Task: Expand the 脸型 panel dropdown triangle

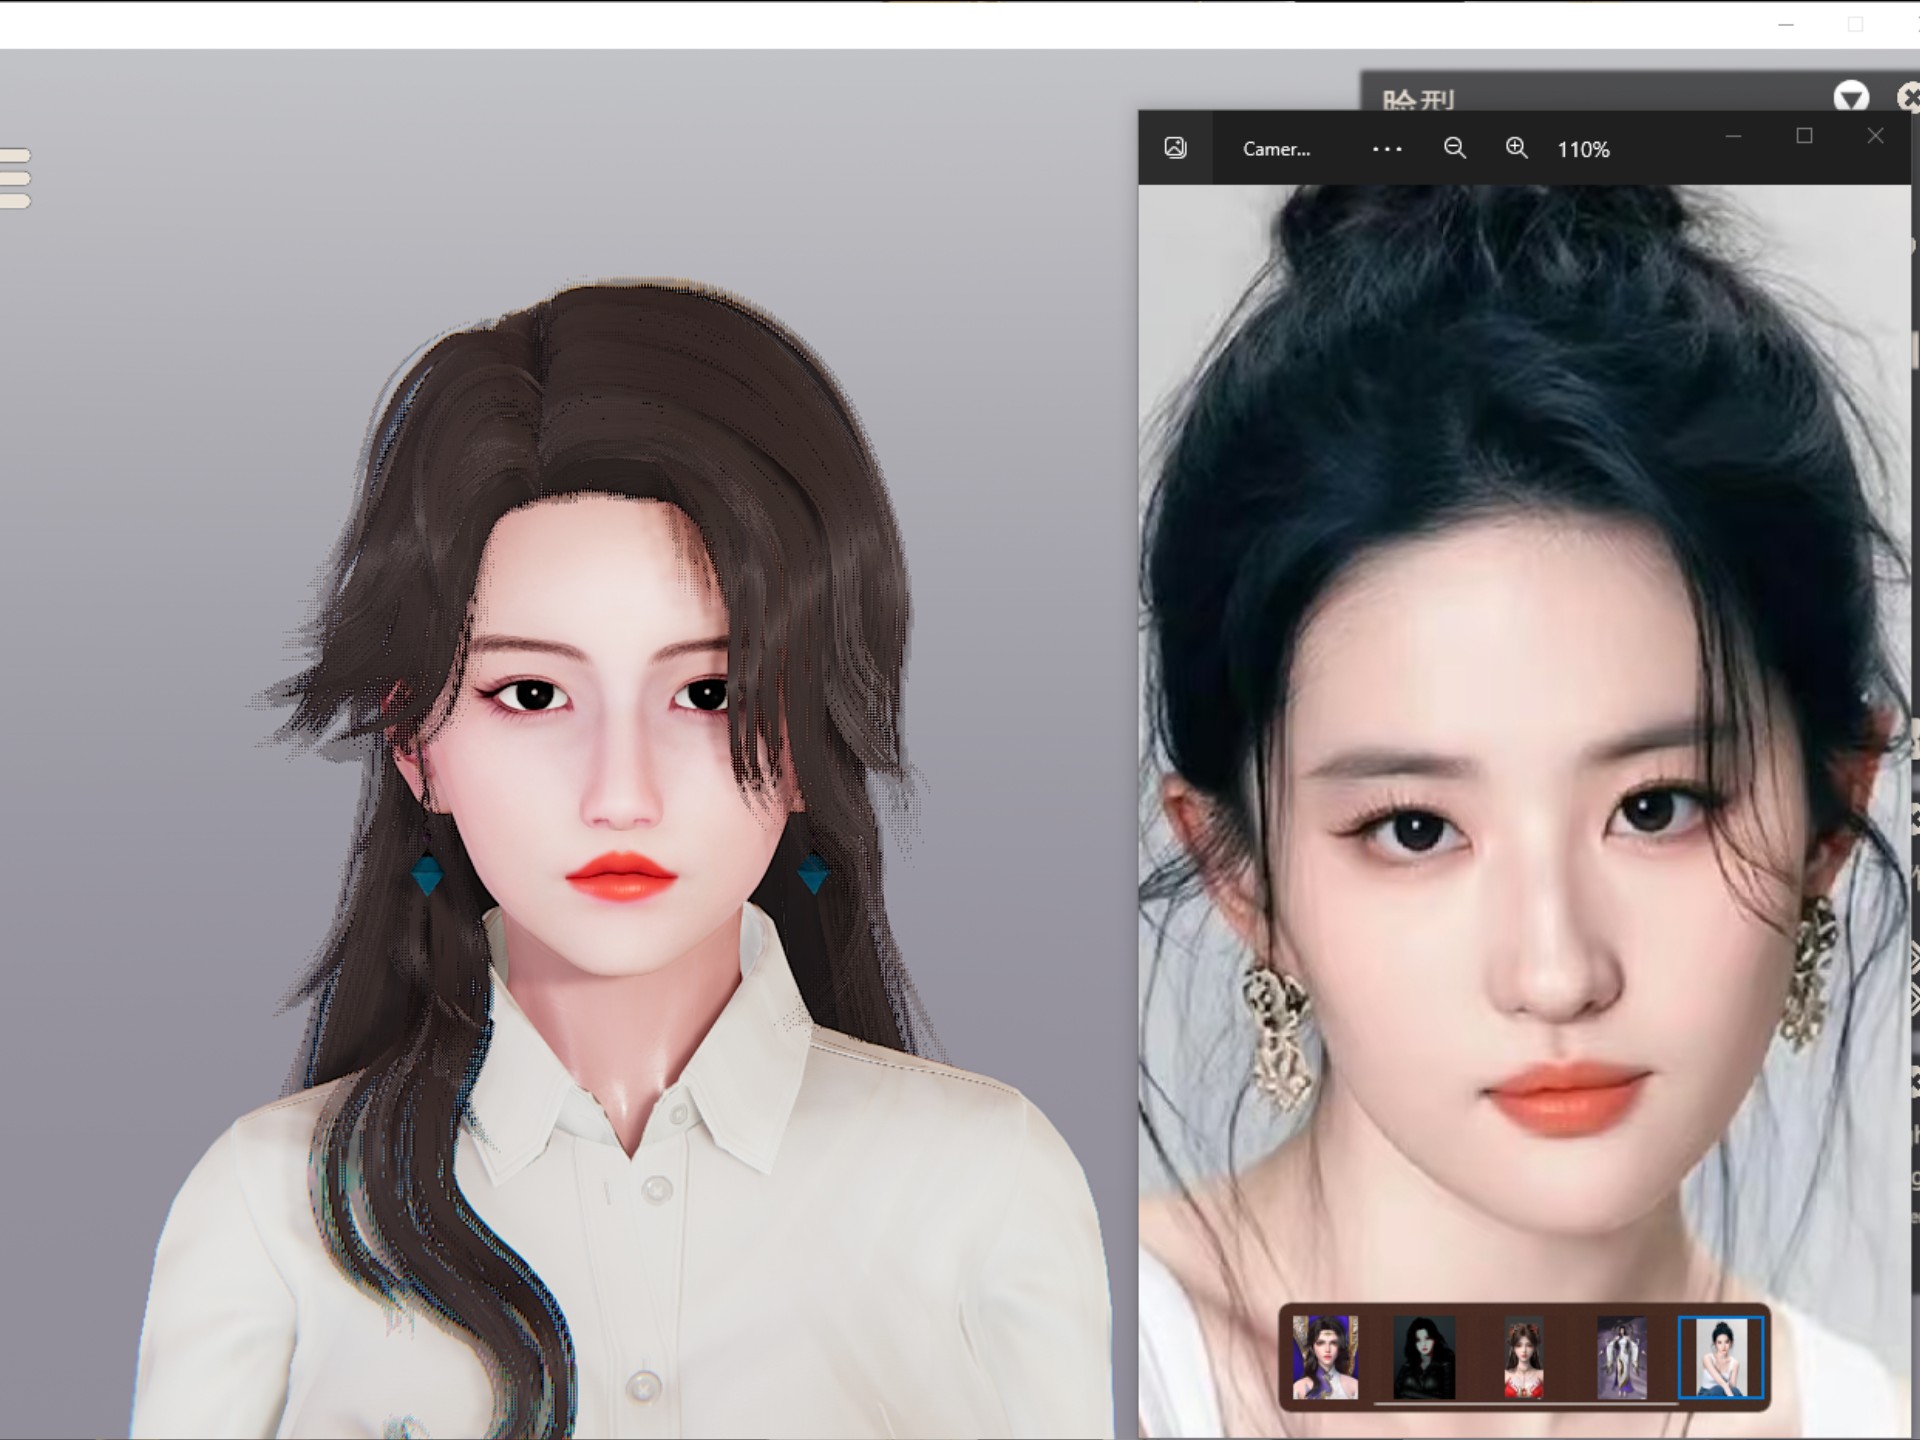Action: [x=1851, y=97]
